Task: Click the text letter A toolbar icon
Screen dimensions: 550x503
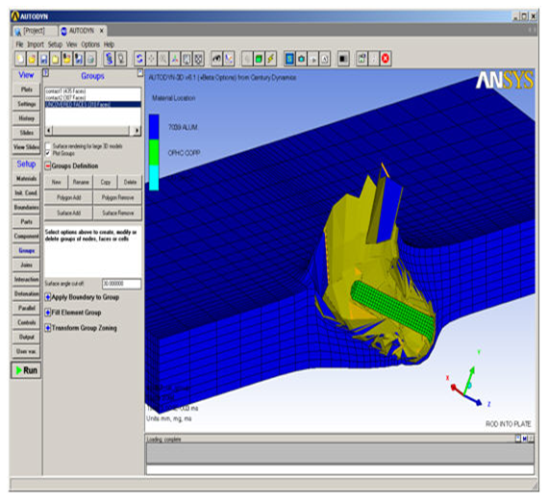Action: click(325, 59)
